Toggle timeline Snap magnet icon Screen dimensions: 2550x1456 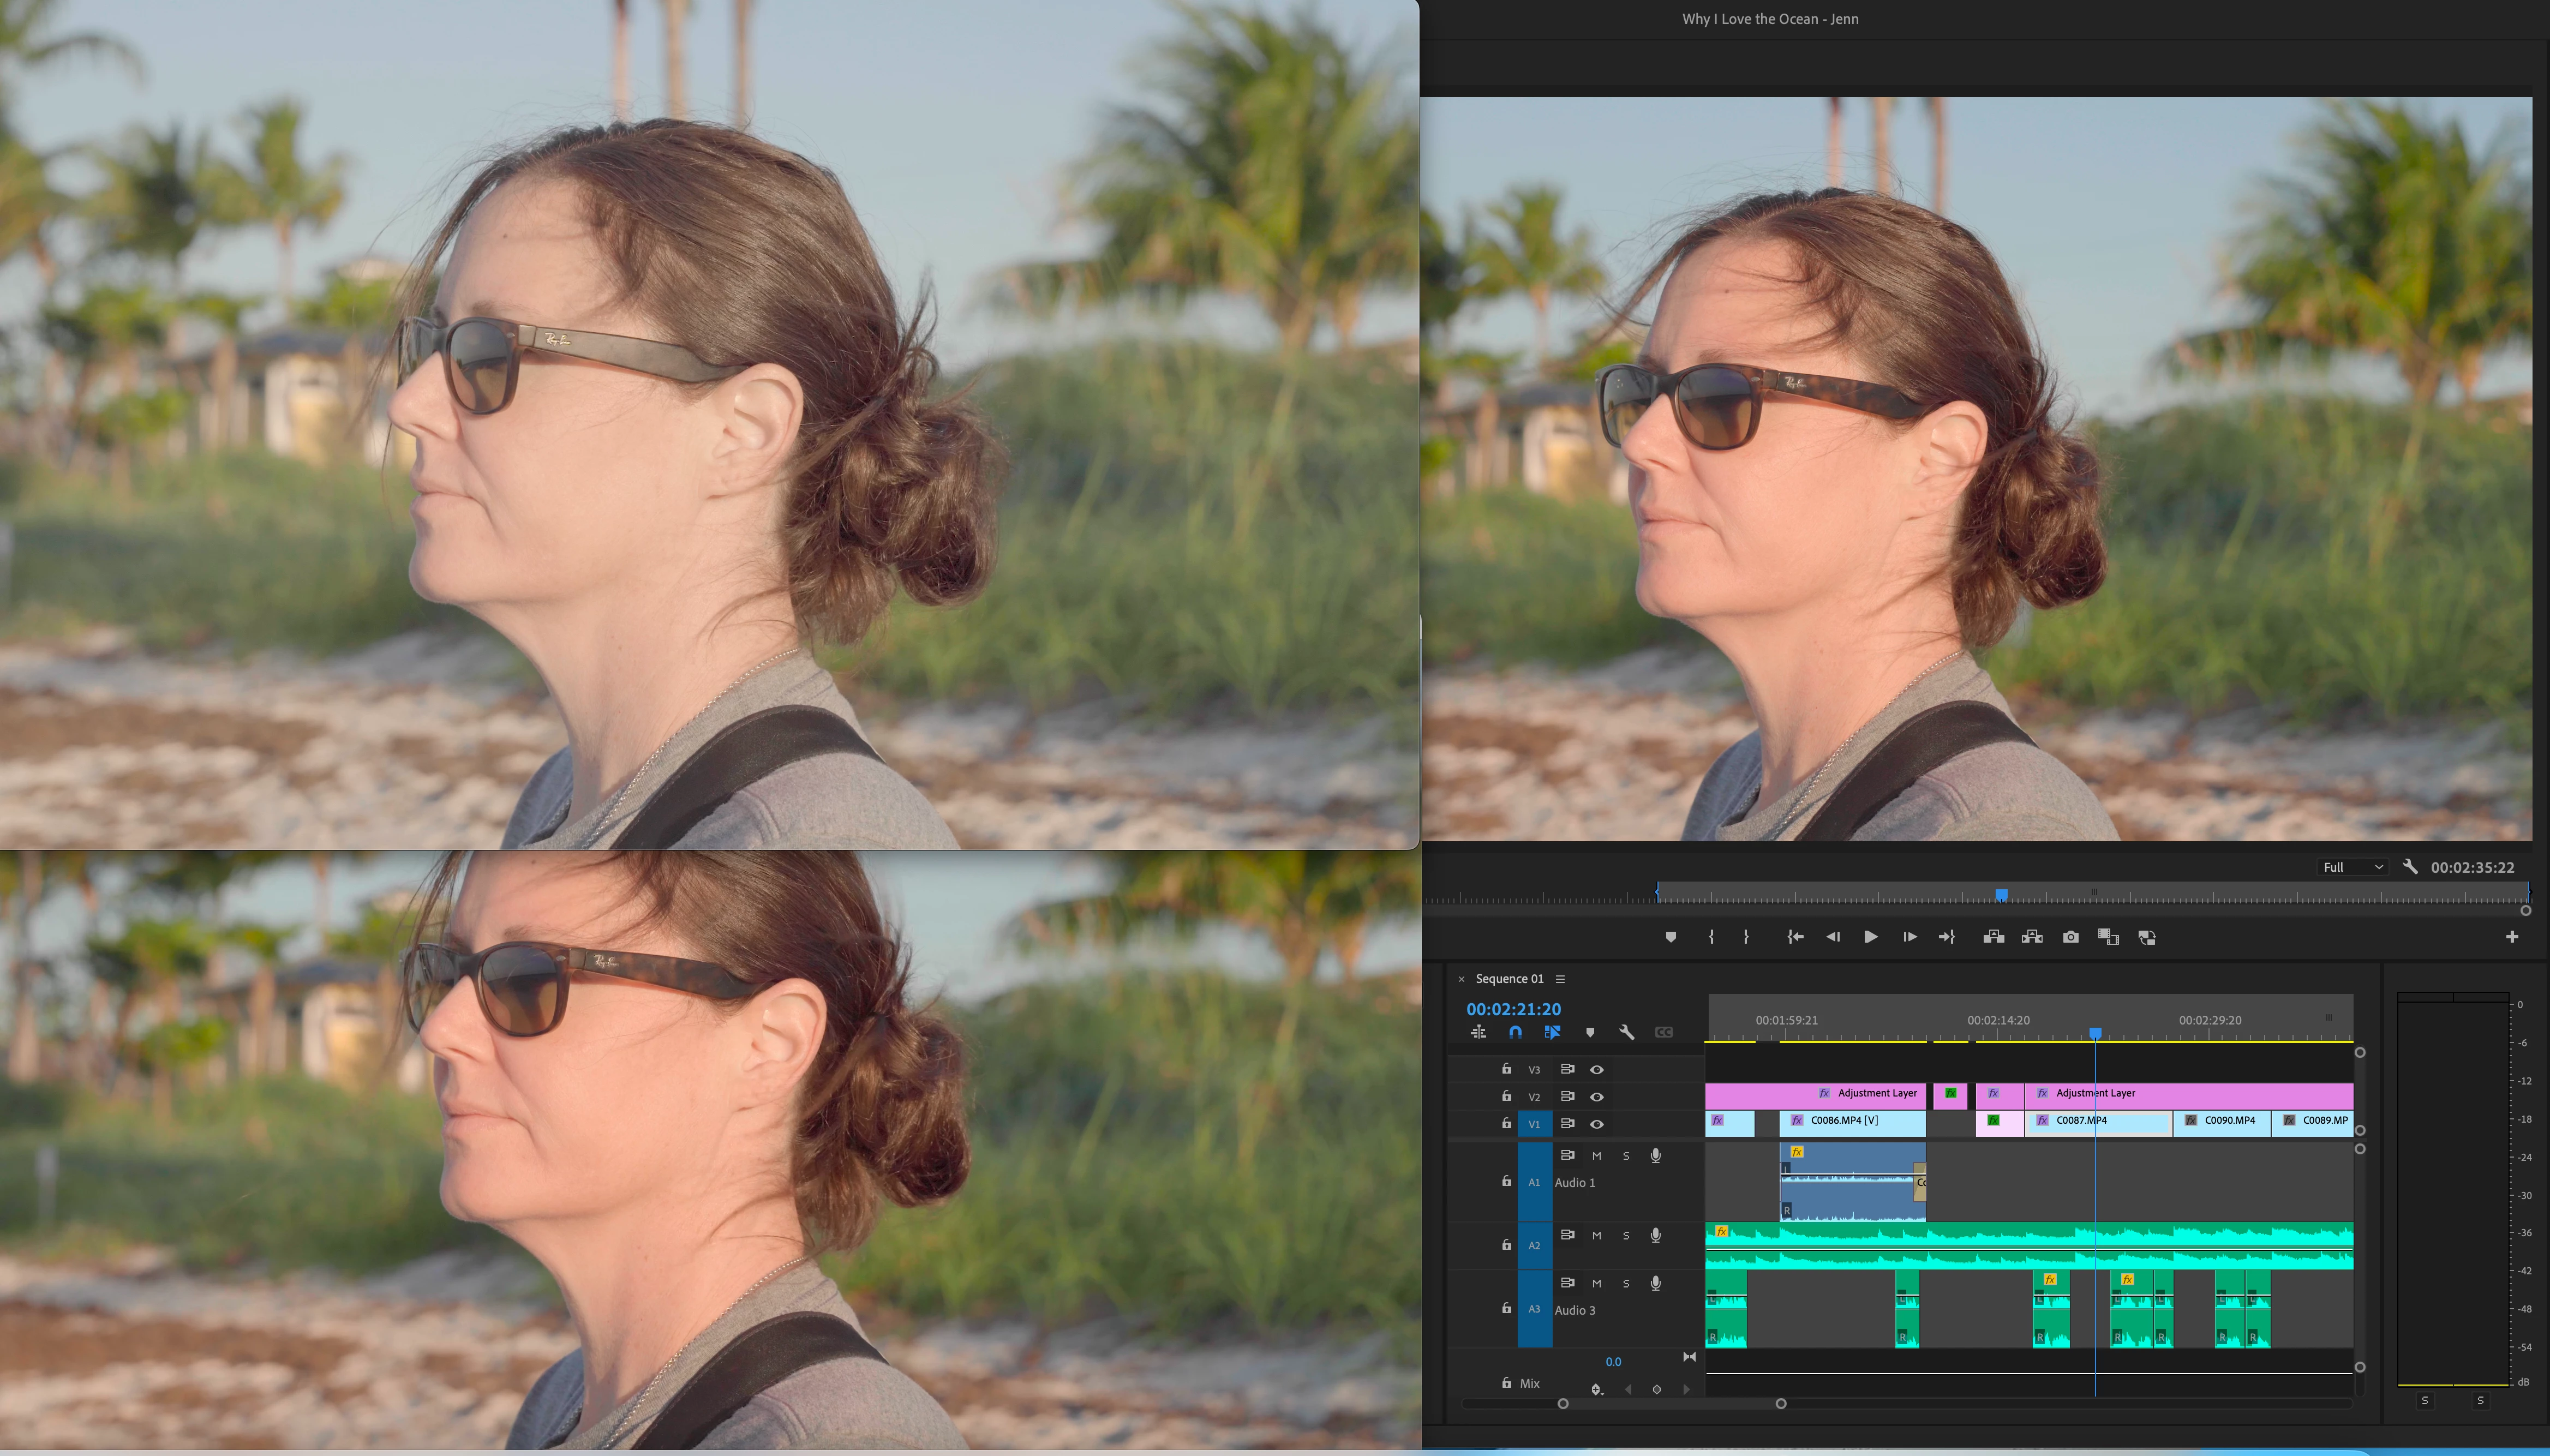[x=1515, y=1032]
